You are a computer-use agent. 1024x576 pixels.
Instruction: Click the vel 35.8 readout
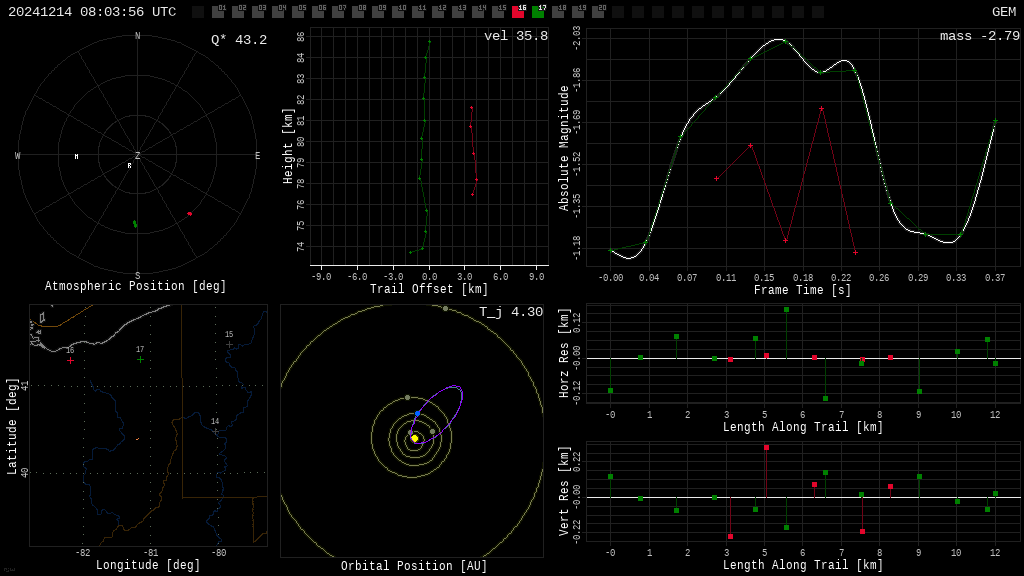pyautogui.click(x=515, y=36)
